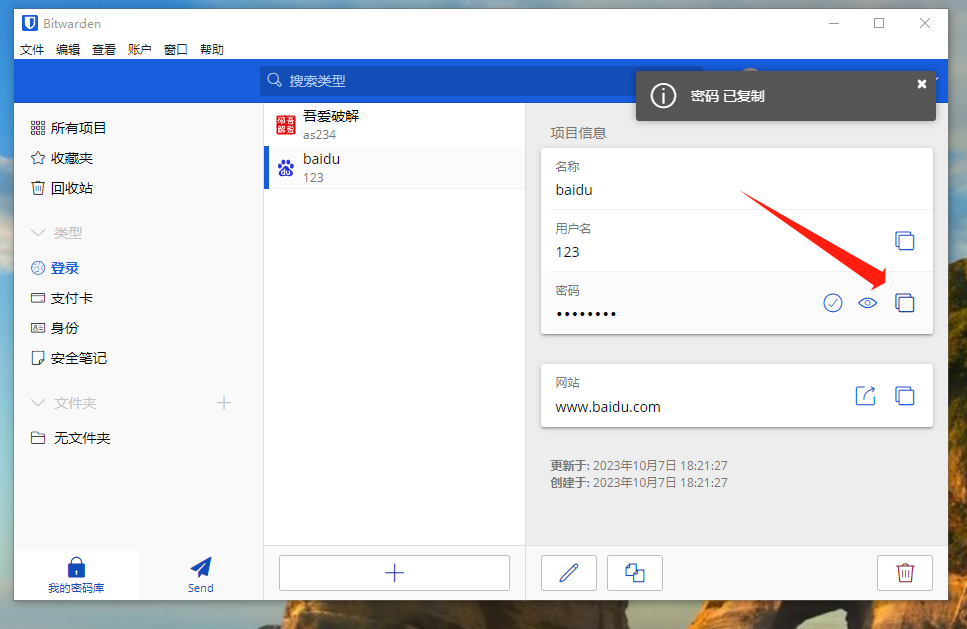This screenshot has height=629, width=967.
Task: Open 收藏夹 favorites
Action: [62, 158]
